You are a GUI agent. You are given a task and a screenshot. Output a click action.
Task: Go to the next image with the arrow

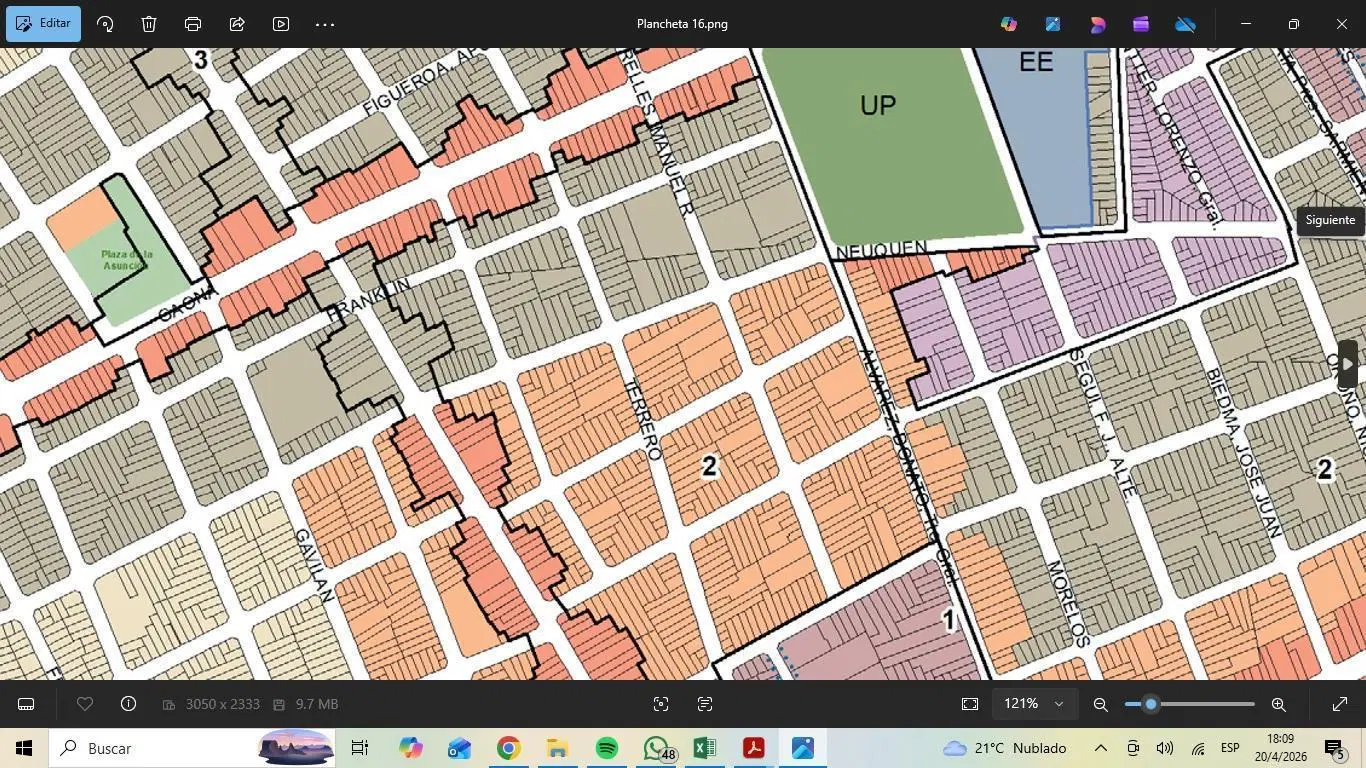click(1347, 364)
